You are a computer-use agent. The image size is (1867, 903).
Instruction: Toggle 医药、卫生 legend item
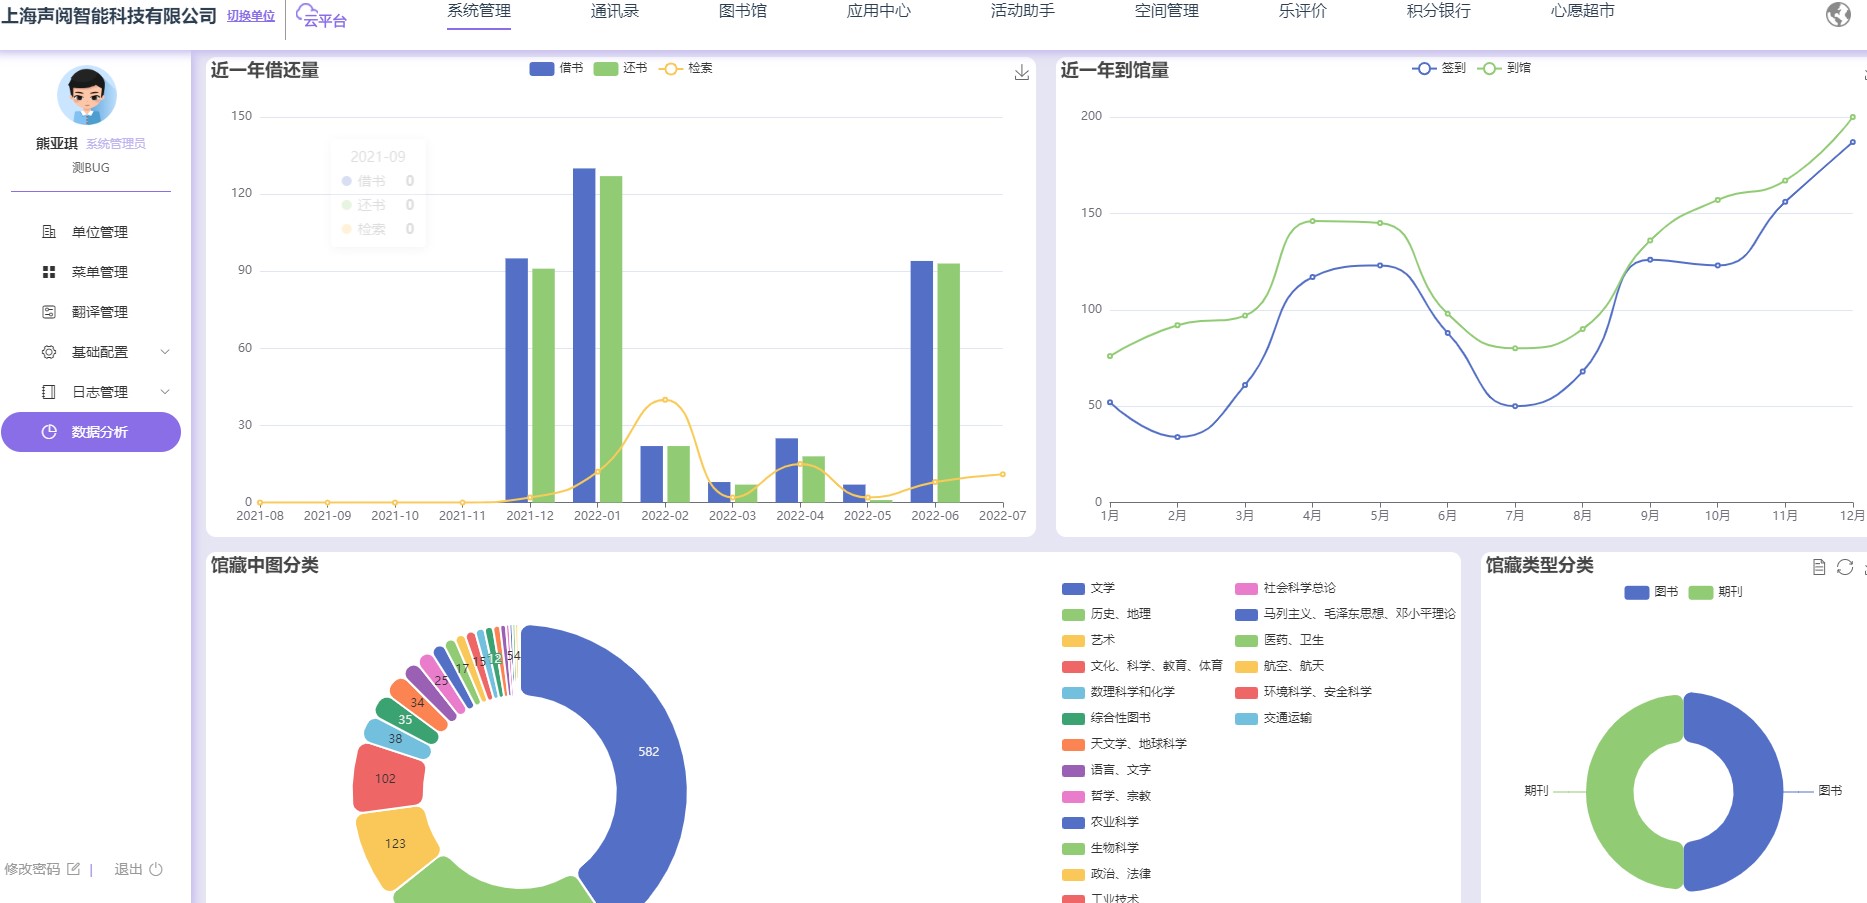1279,640
